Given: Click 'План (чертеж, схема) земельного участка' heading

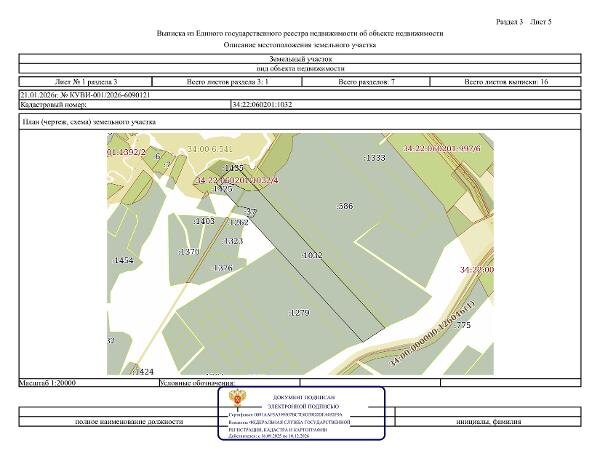Looking at the screenshot, I should [89, 122].
